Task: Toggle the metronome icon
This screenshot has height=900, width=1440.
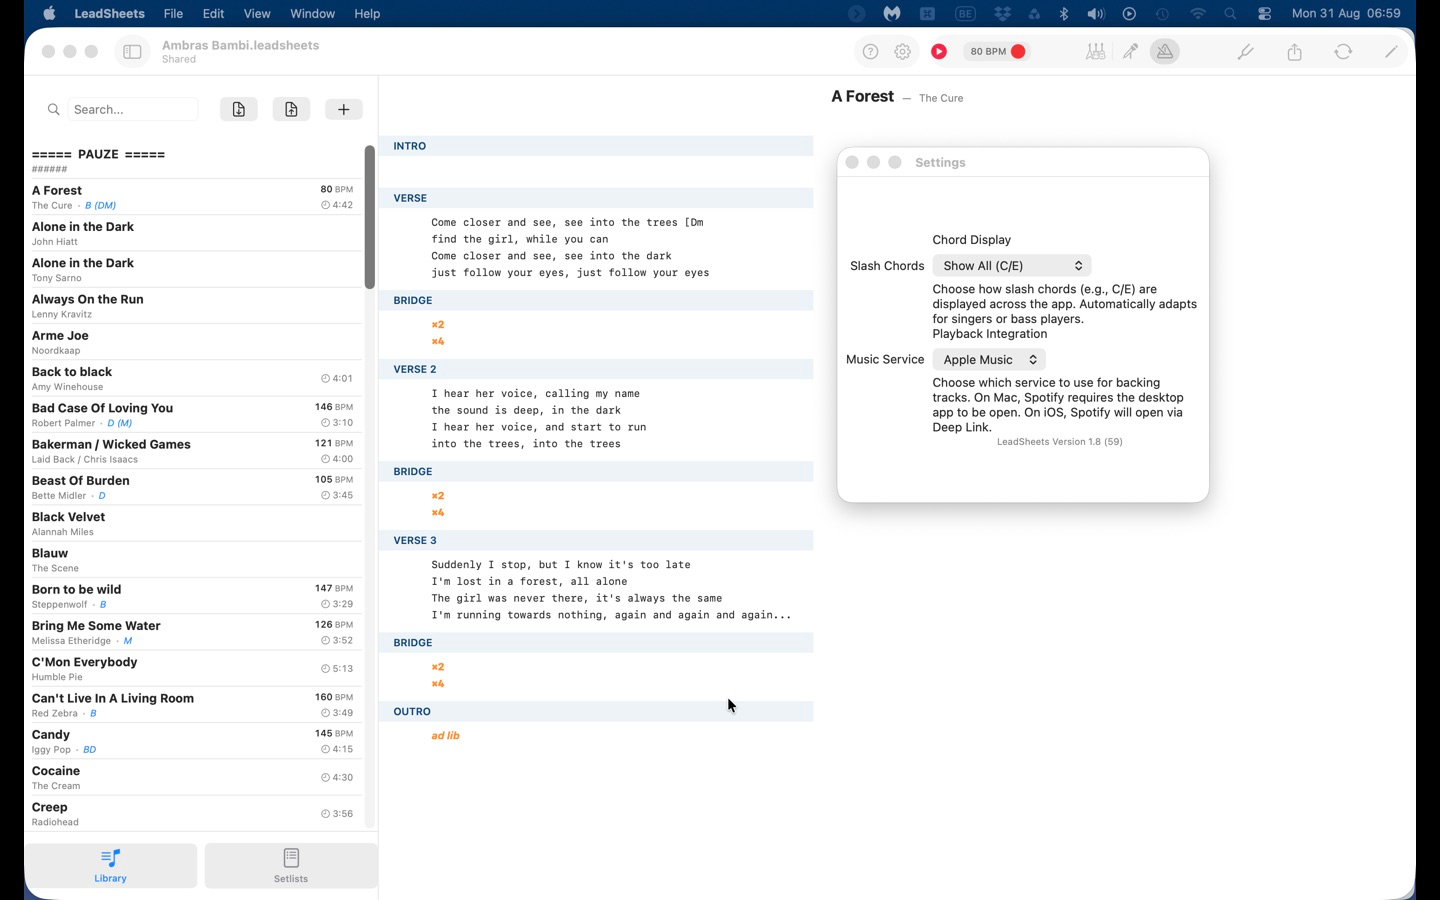Action: [x=1165, y=52]
